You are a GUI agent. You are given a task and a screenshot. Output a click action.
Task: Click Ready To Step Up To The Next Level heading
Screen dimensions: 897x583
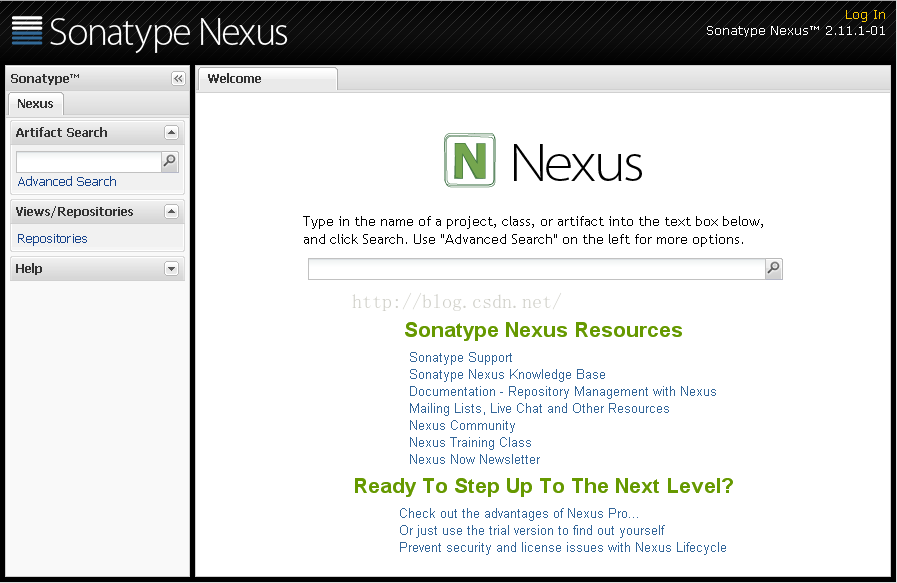click(x=543, y=486)
